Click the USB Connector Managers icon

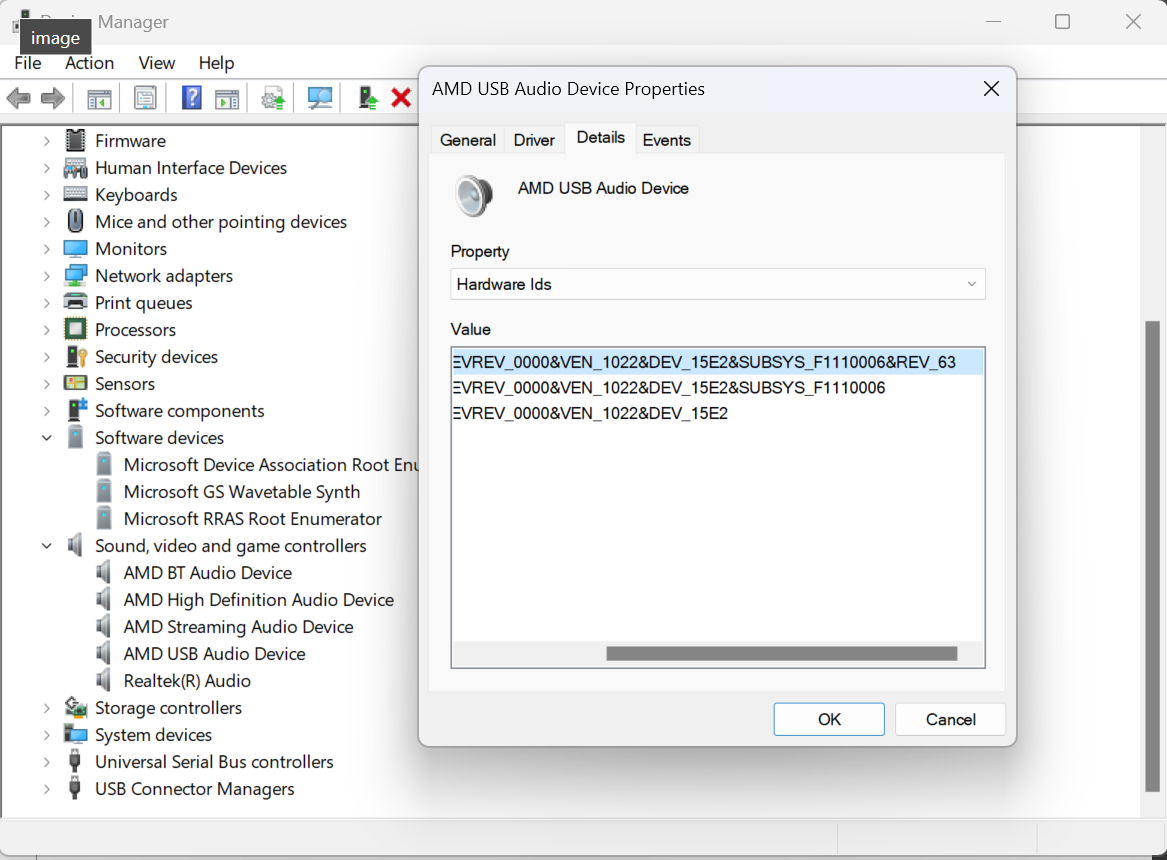tap(74, 788)
